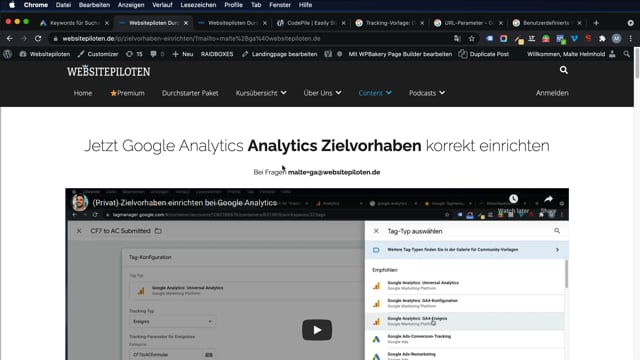Click the Websitepiloten logo
This screenshot has height=360, width=640.
pyautogui.click(x=109, y=71)
